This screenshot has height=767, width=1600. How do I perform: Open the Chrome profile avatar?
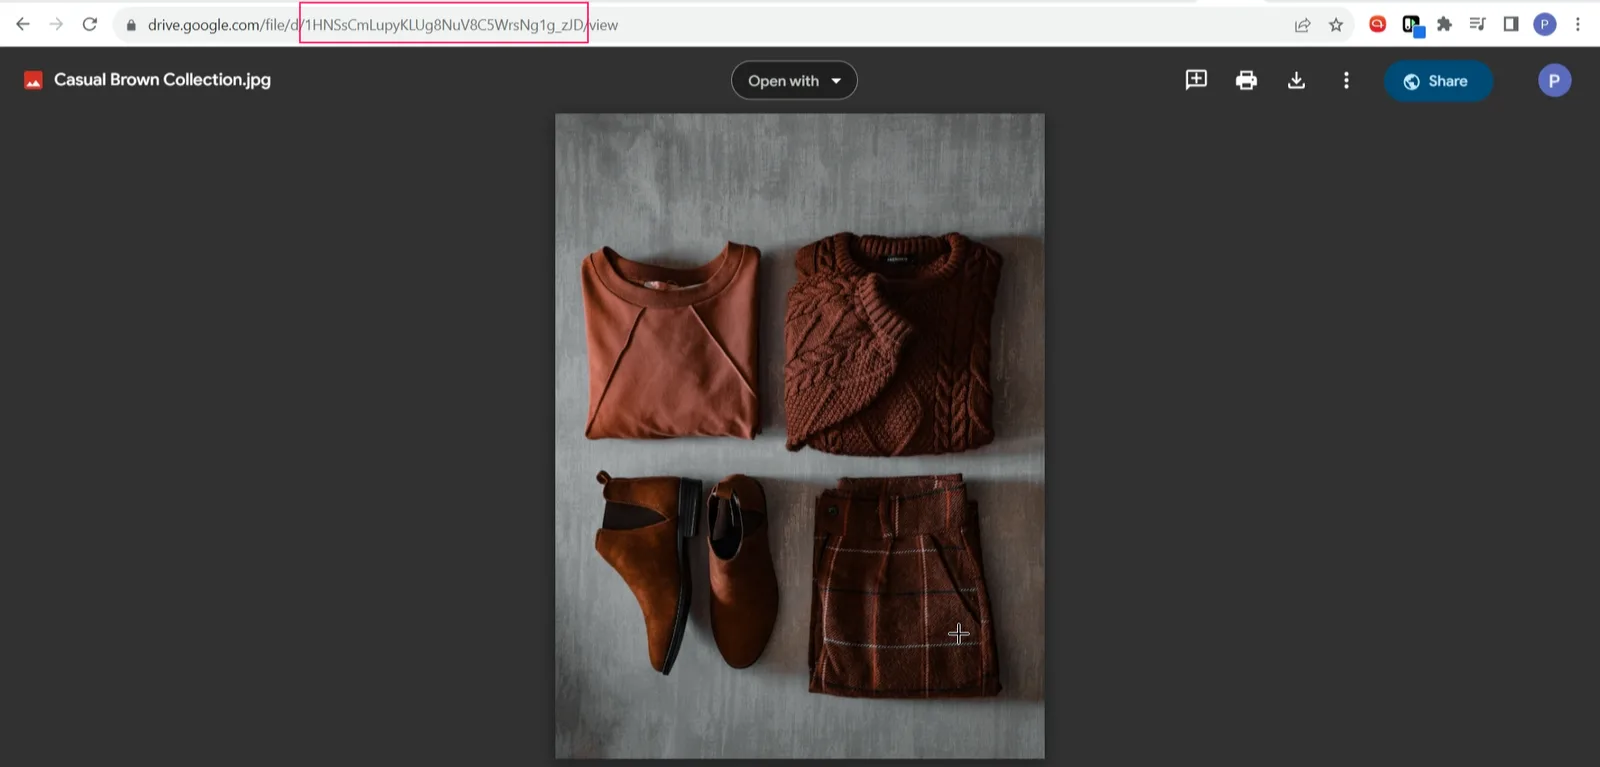click(1545, 24)
